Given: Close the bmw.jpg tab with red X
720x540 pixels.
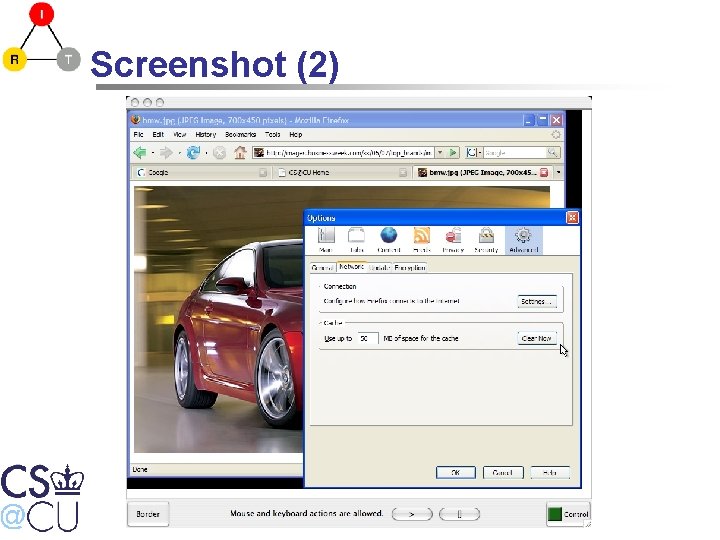Looking at the screenshot, I should coord(544,173).
